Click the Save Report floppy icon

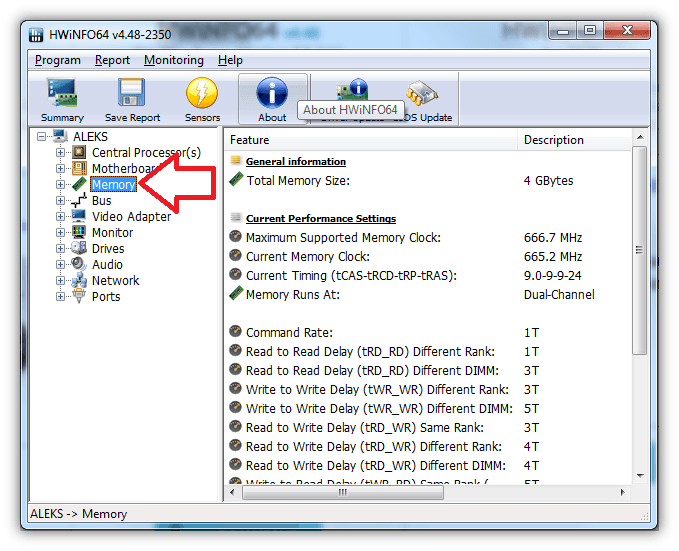coord(132,94)
